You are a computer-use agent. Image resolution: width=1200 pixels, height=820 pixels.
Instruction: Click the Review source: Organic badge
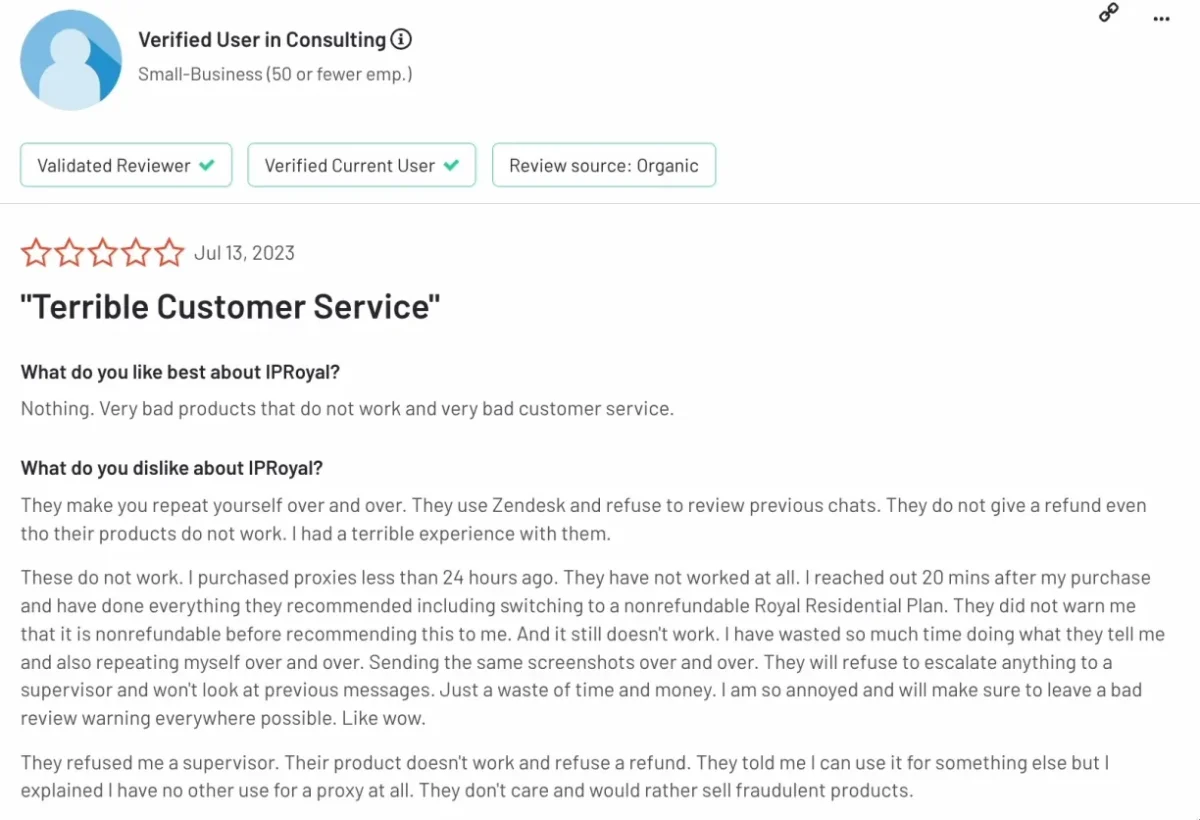pos(604,165)
